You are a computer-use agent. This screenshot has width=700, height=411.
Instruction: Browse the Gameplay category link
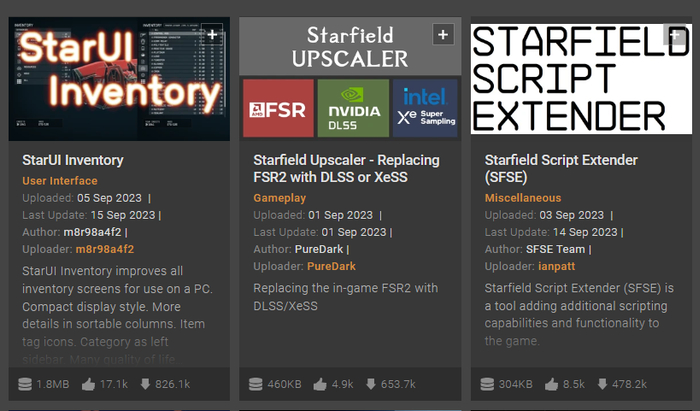coord(279,198)
